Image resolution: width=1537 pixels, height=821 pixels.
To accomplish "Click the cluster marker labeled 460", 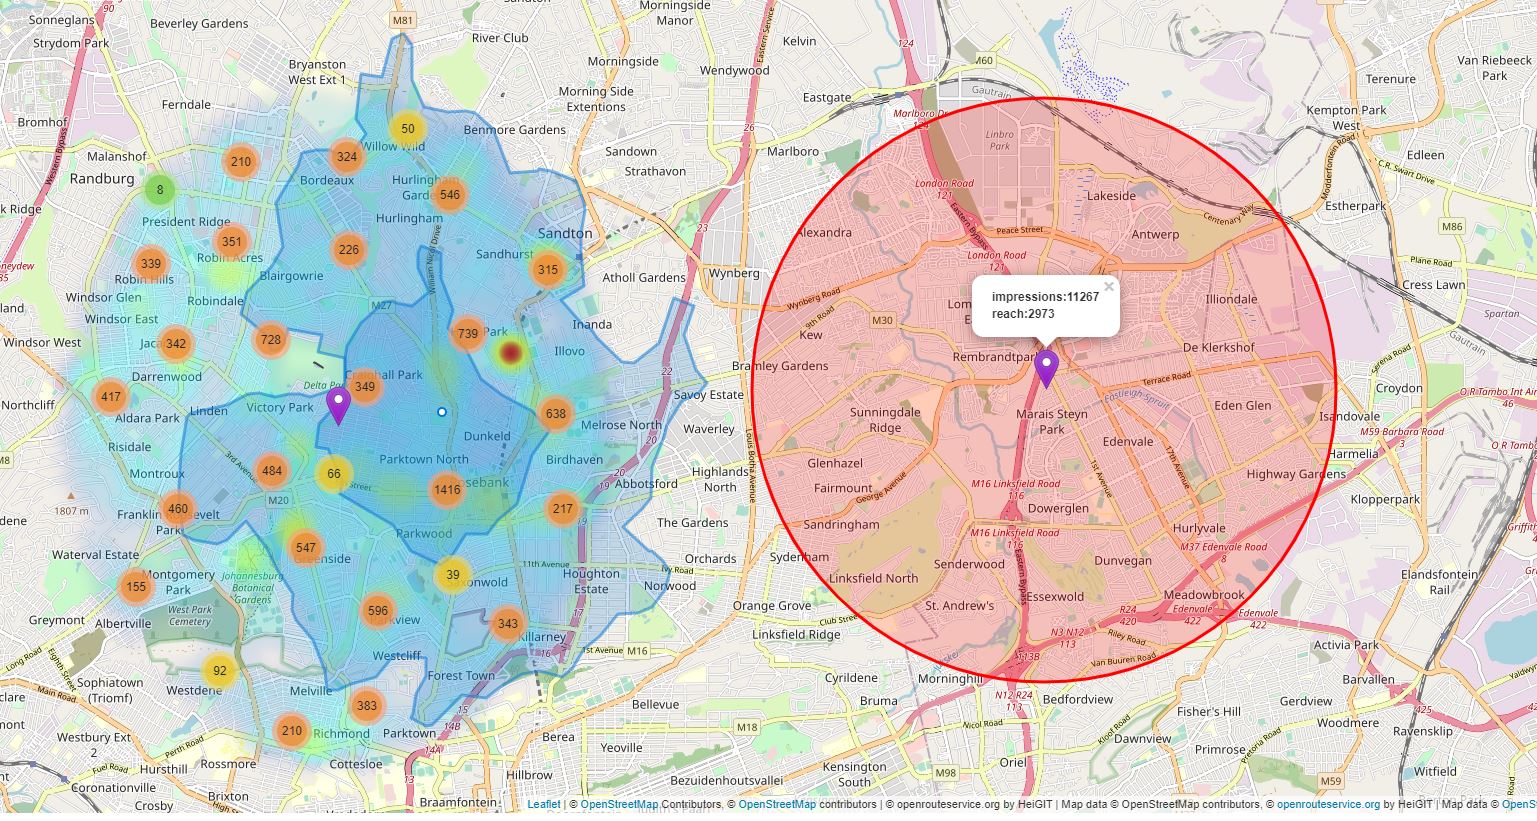I will [178, 509].
